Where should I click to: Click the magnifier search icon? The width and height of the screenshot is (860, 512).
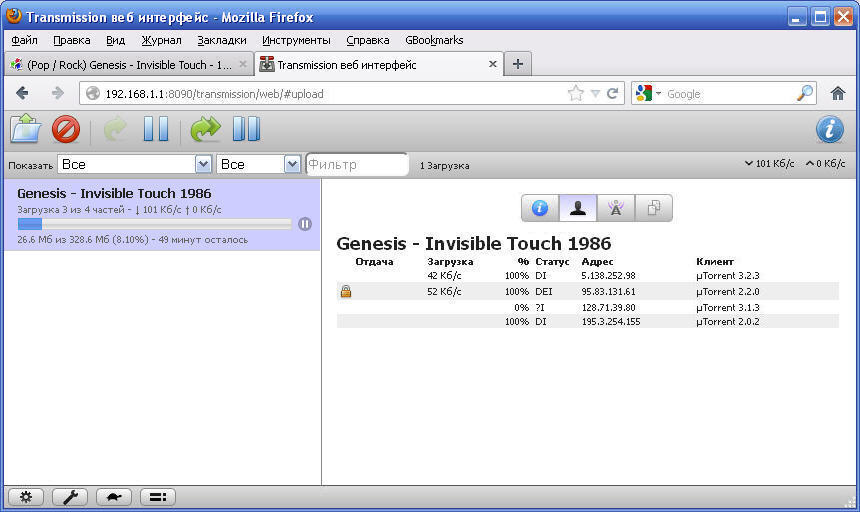(x=805, y=93)
